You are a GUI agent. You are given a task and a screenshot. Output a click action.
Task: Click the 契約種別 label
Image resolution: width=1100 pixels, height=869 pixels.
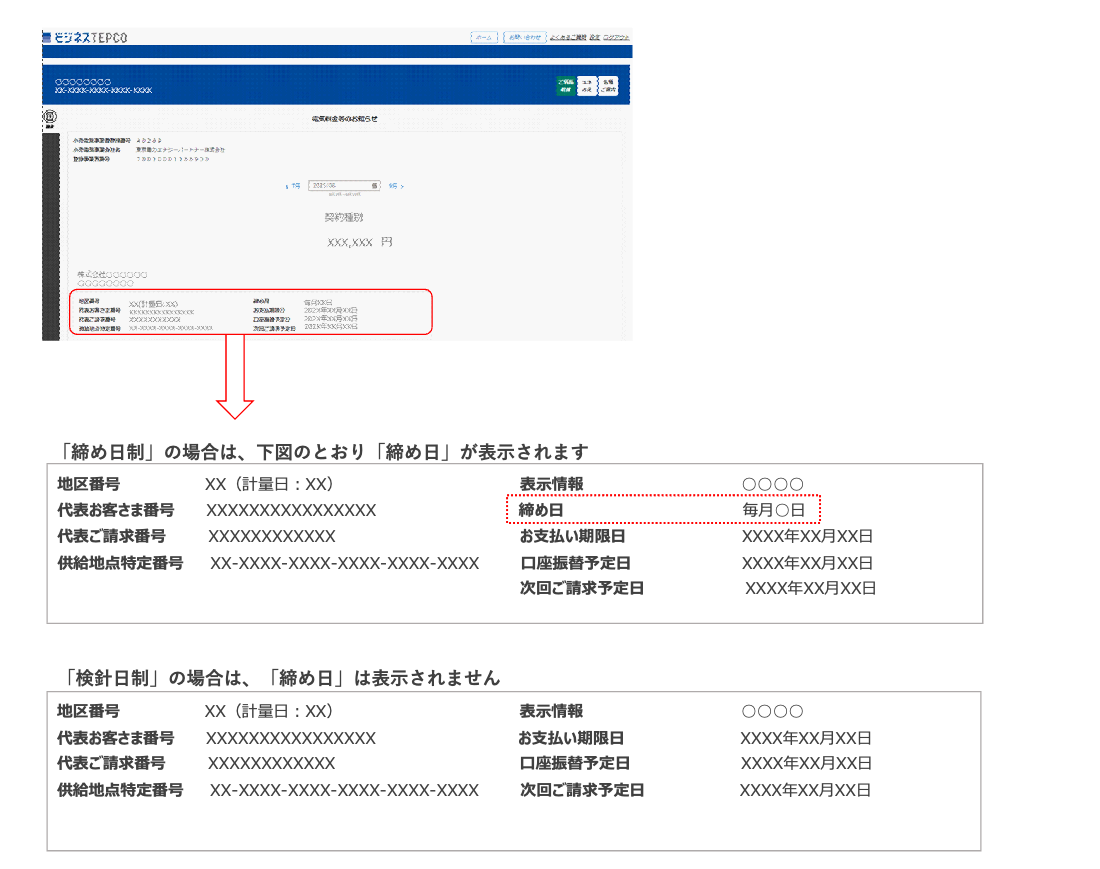[344, 217]
